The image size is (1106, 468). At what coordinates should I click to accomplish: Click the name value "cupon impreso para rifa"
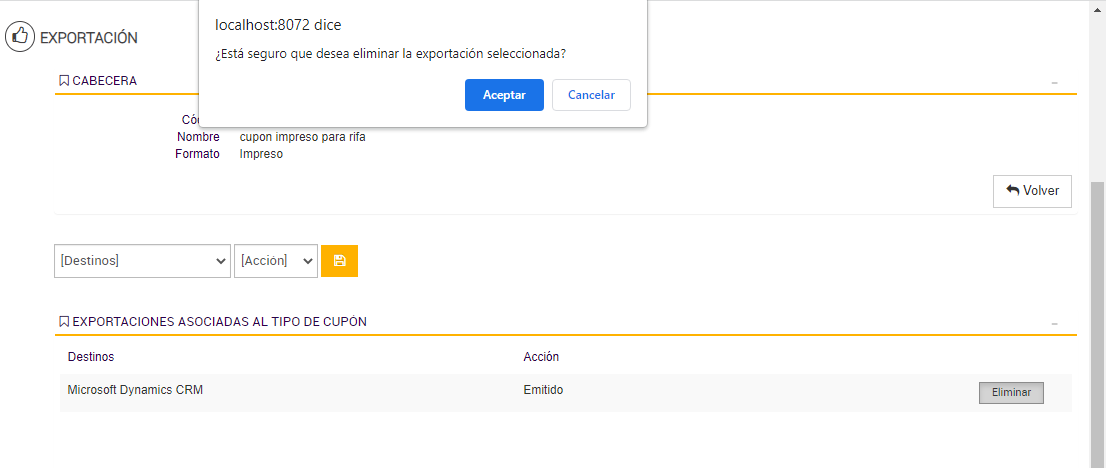tap(303, 137)
